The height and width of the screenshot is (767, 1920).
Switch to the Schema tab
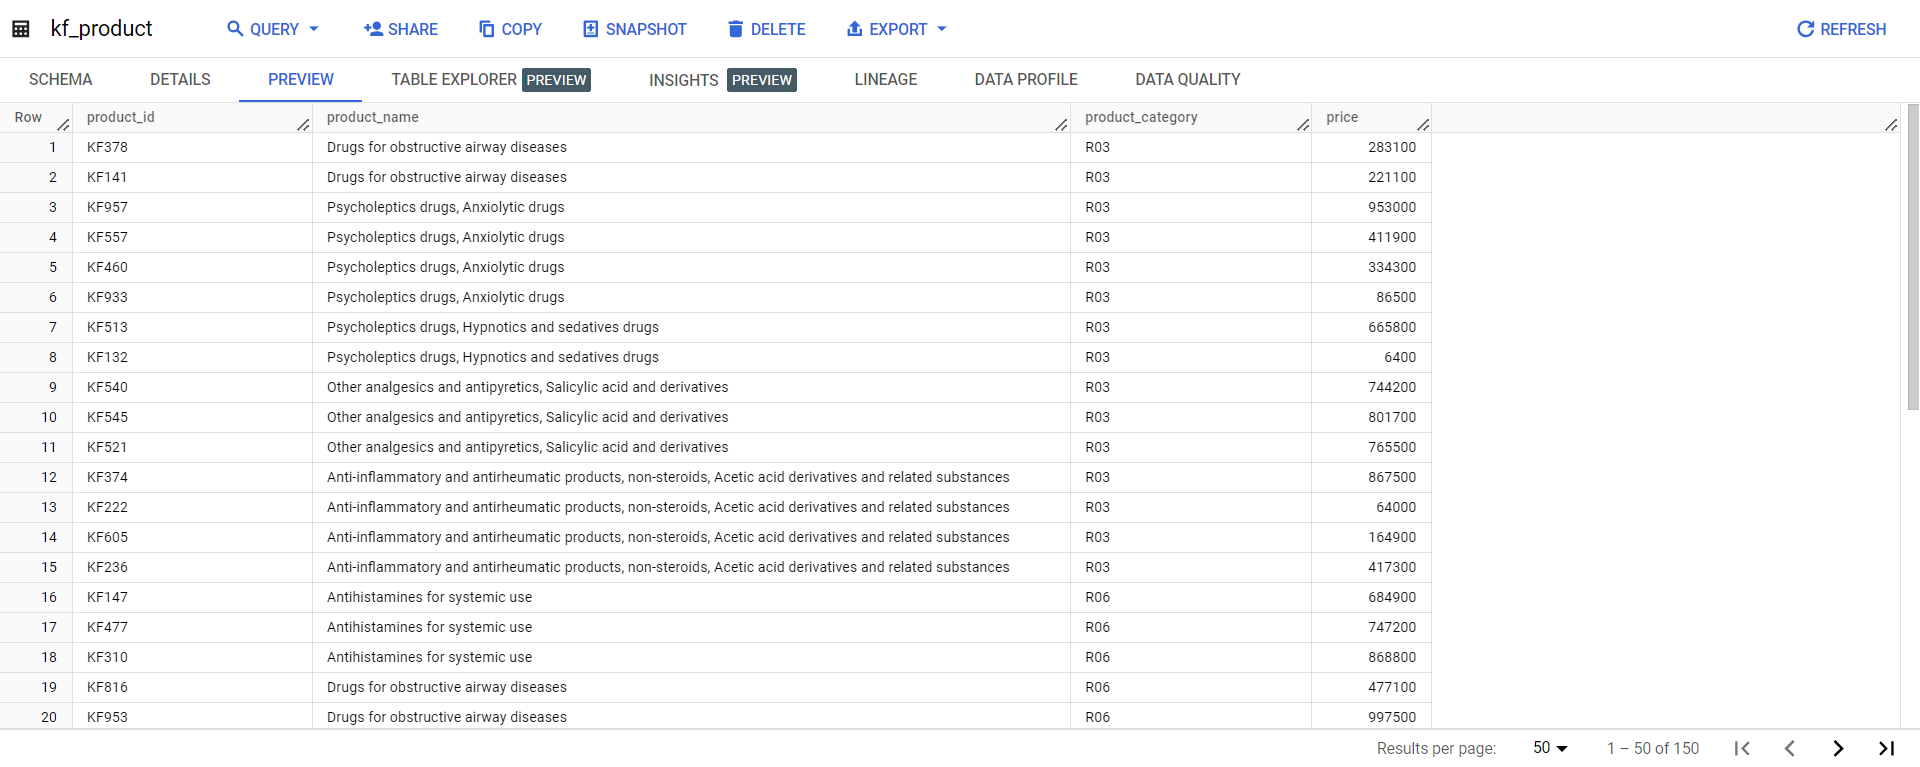(x=60, y=79)
